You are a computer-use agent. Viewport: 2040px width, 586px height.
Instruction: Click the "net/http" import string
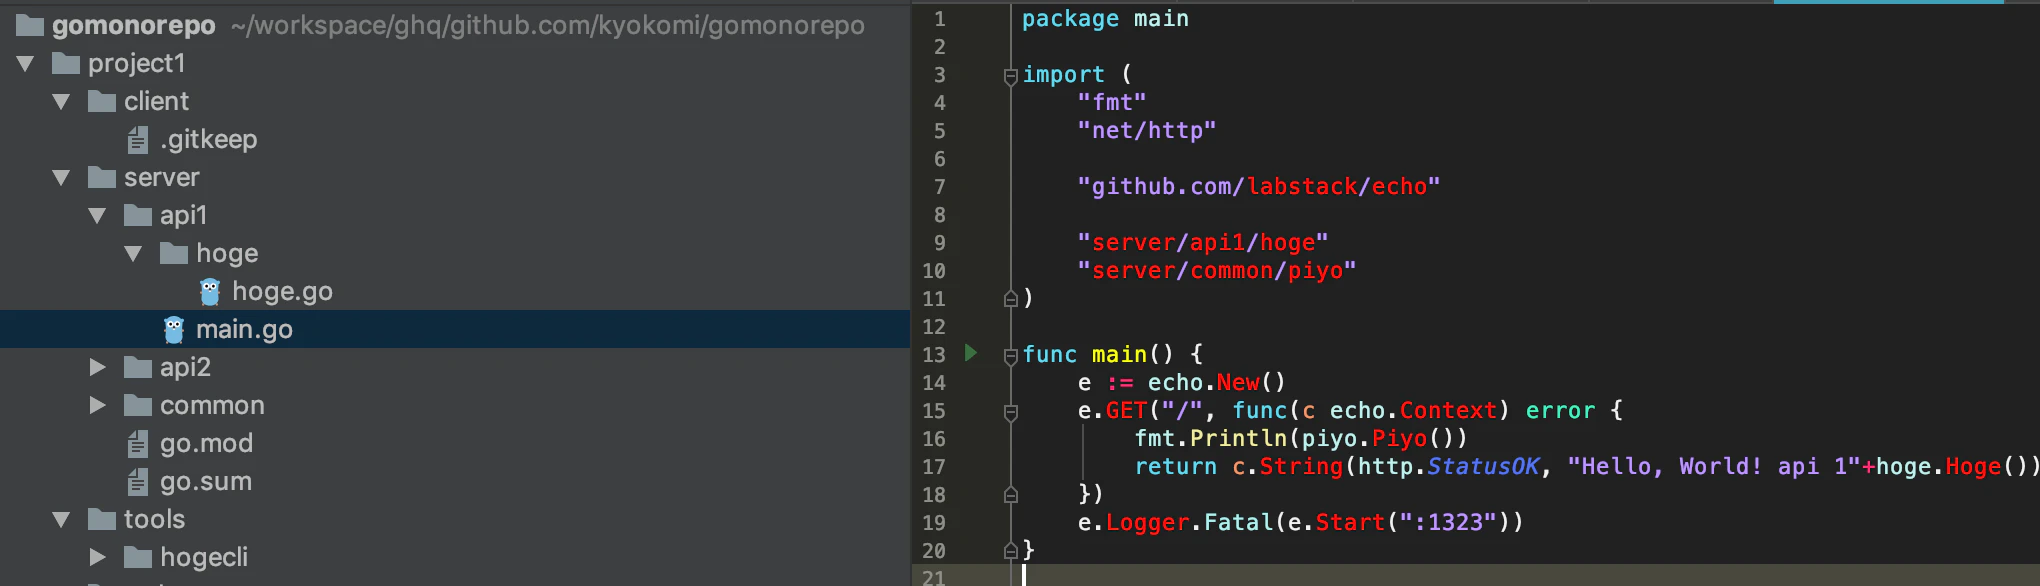[1147, 131]
